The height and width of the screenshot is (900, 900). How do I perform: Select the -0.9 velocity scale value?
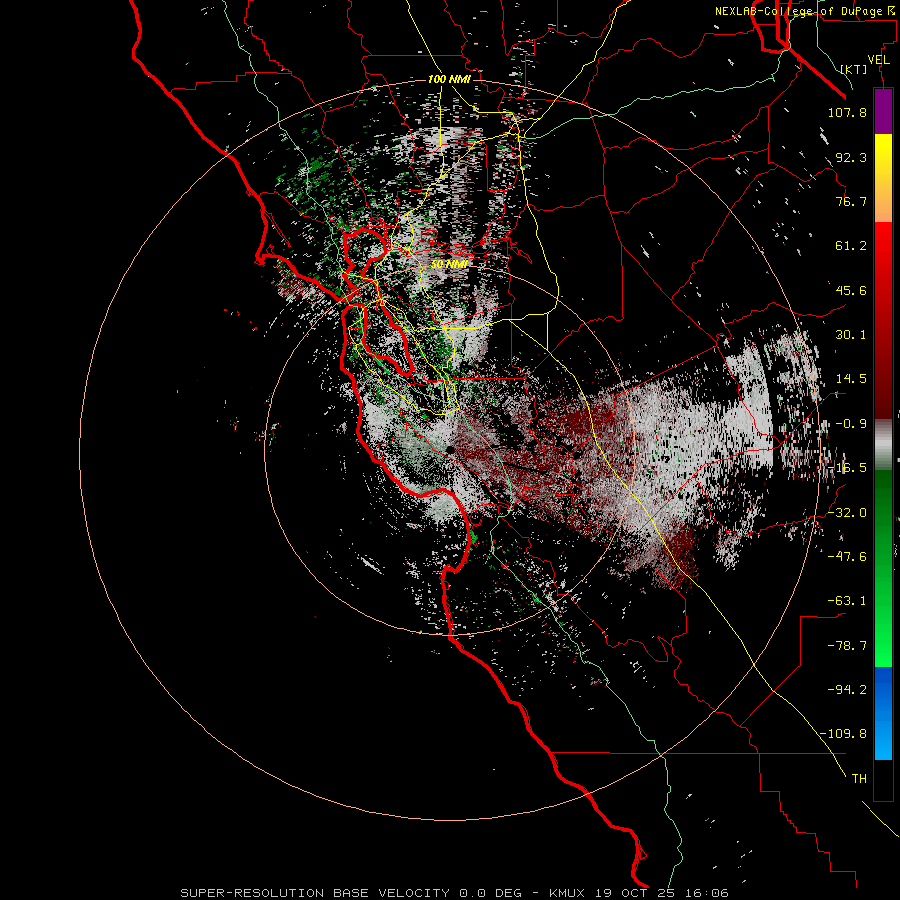tap(851, 424)
